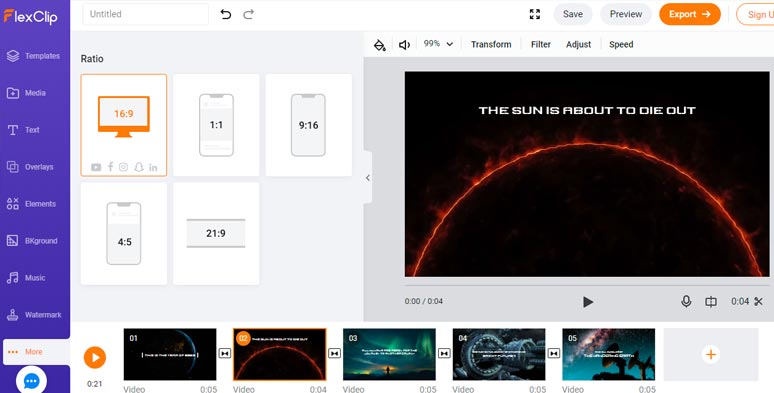Image resolution: width=774 pixels, height=393 pixels.
Task: Select storyboard clip 03 thumbnail
Action: 389,354
